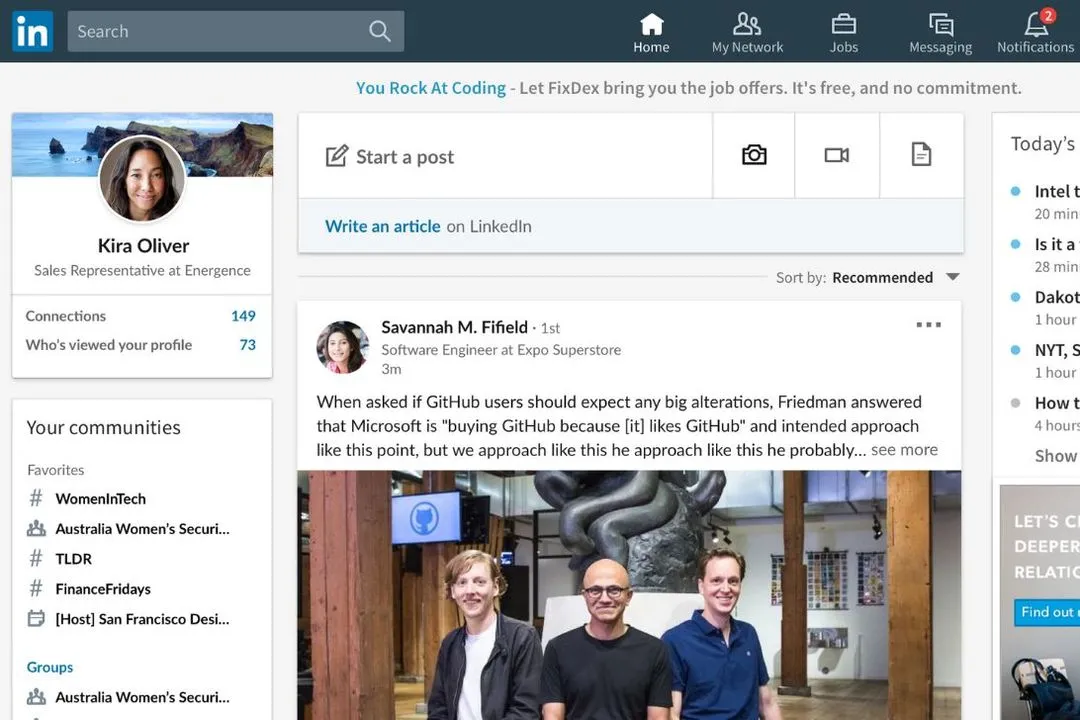This screenshot has height=720, width=1080.
Task: Open Notifications bell
Action: (x=1035, y=33)
